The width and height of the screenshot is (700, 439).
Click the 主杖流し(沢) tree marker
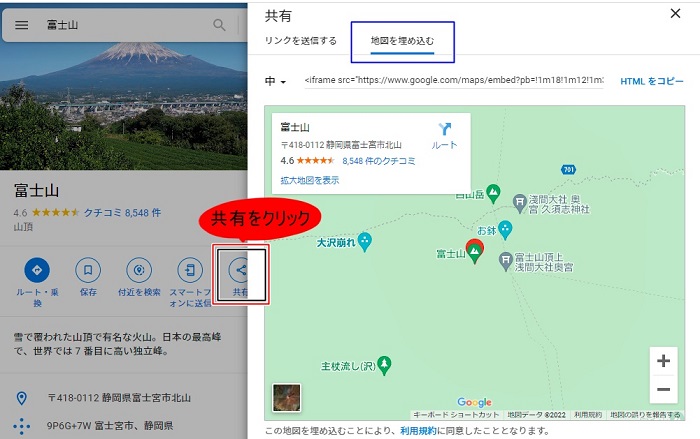click(384, 365)
